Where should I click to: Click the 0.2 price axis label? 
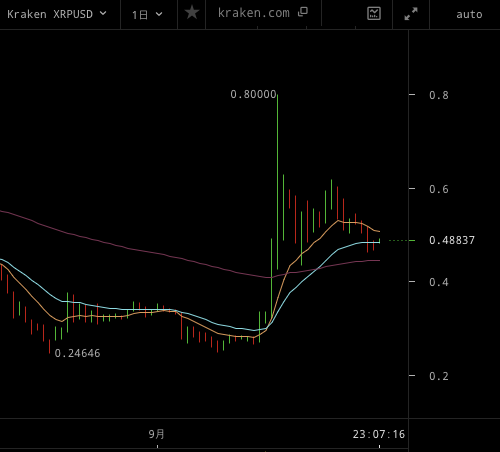coord(439,376)
